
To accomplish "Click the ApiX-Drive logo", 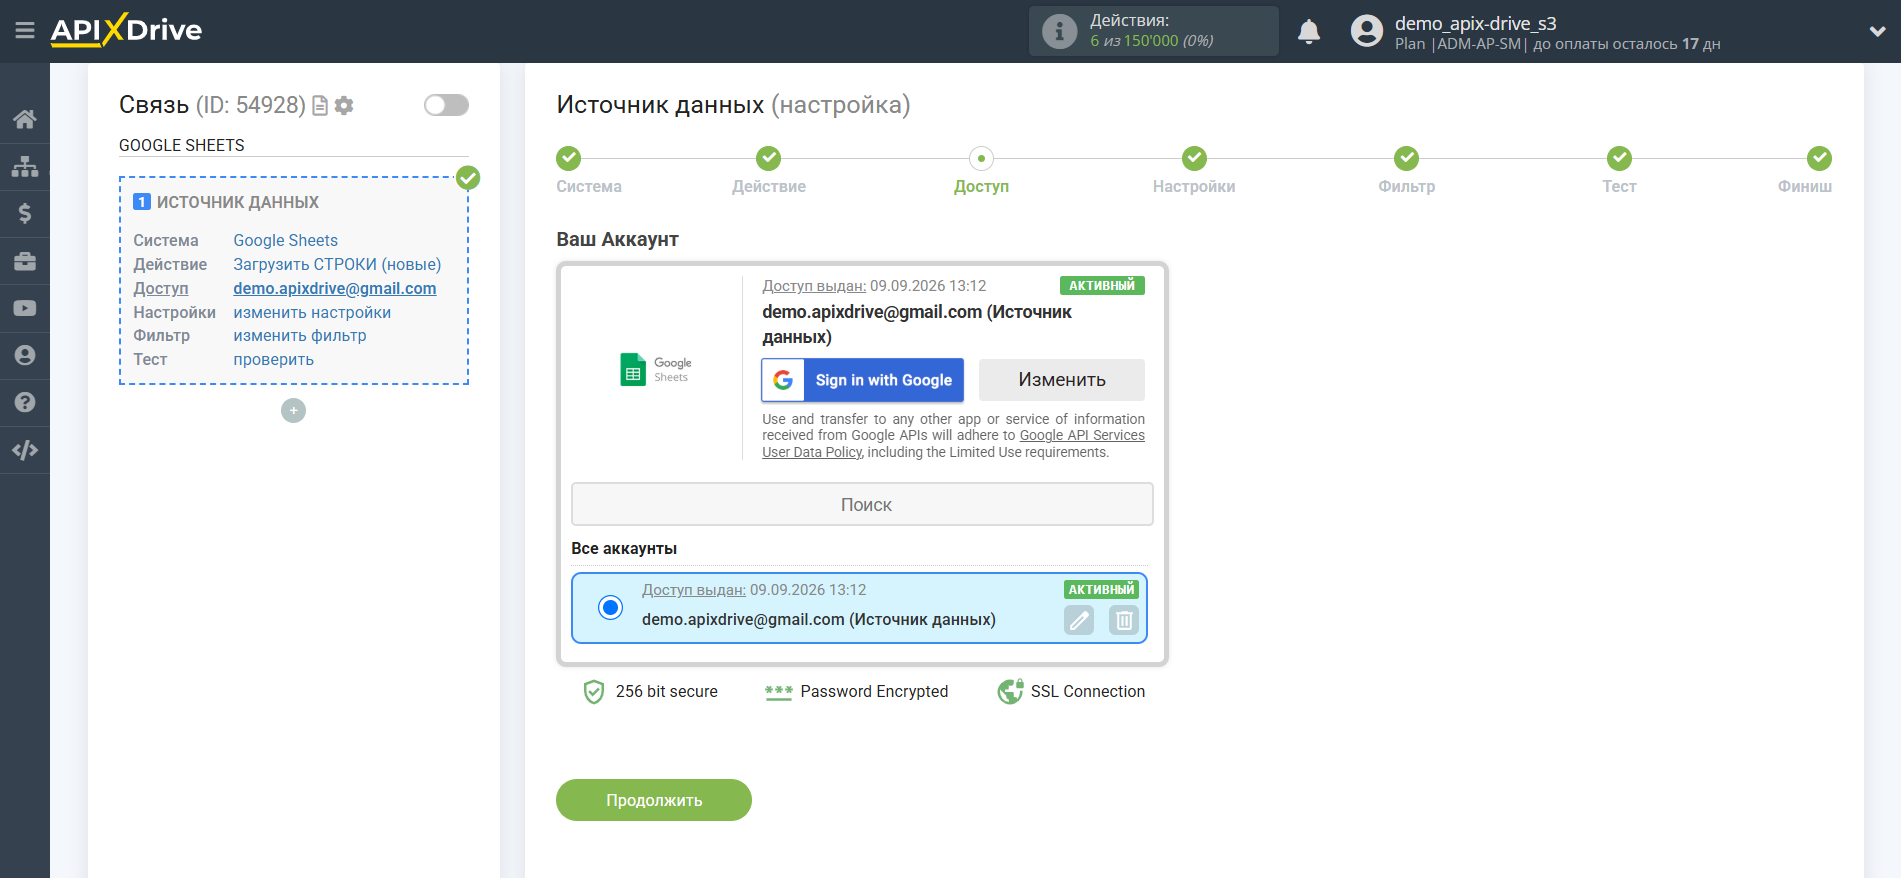I will click(x=126, y=30).
